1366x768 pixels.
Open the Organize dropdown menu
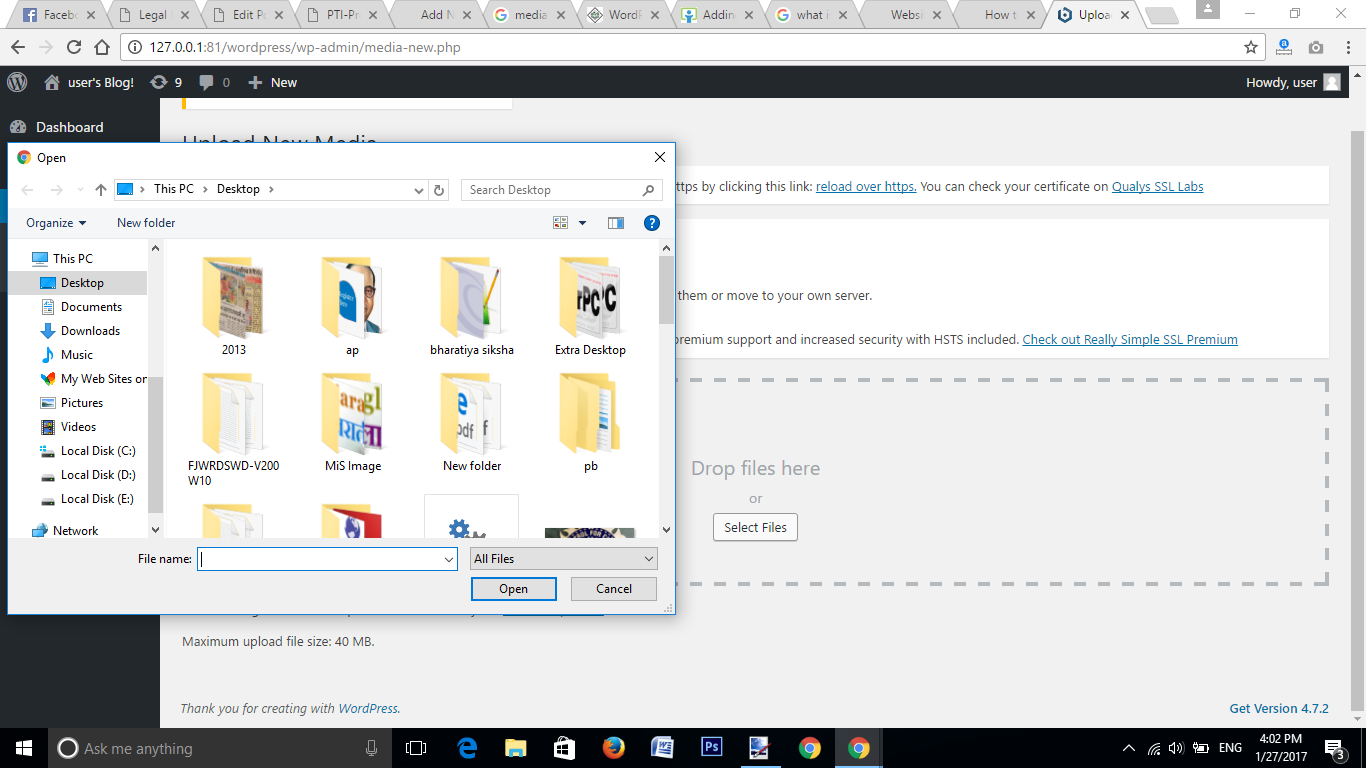tap(56, 223)
